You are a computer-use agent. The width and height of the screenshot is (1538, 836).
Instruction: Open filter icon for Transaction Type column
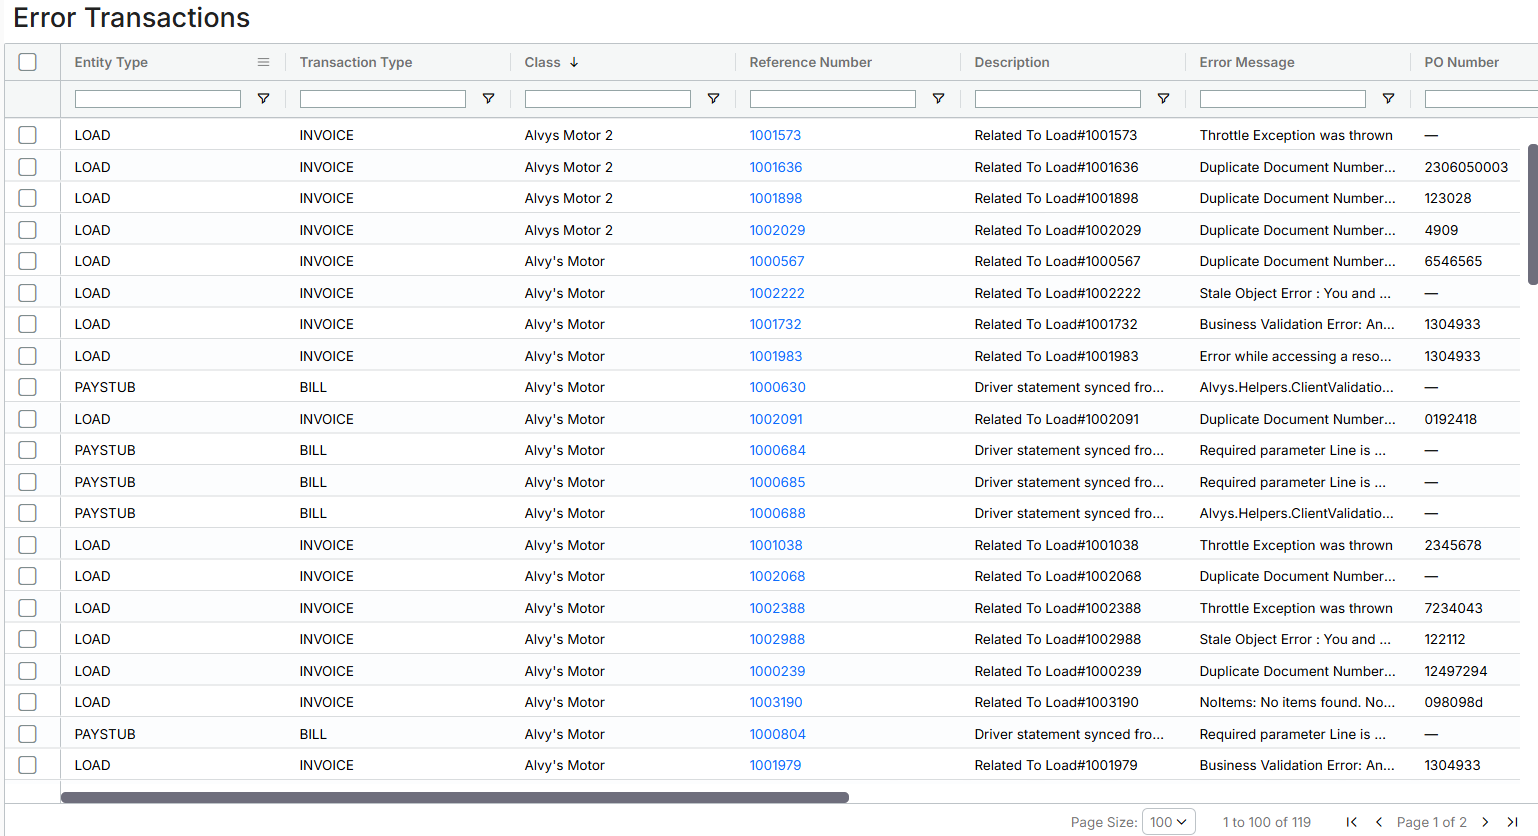point(488,99)
